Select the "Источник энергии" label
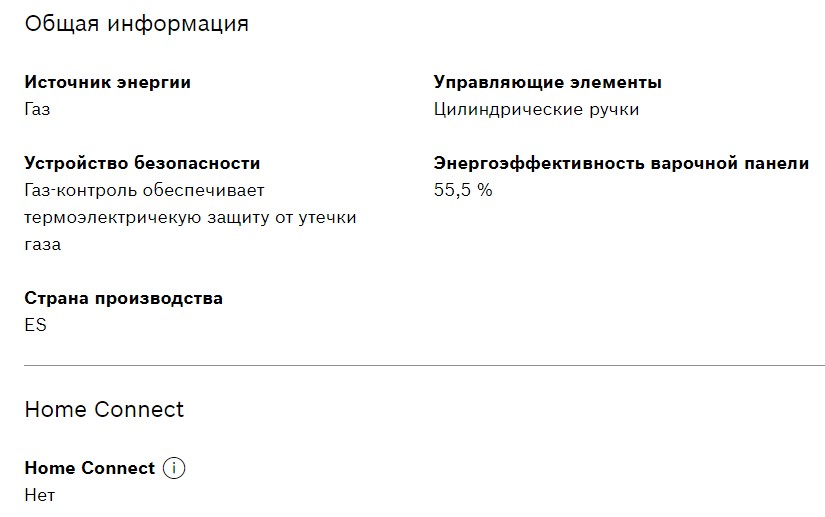Screen dimensions: 825x517 [107, 82]
